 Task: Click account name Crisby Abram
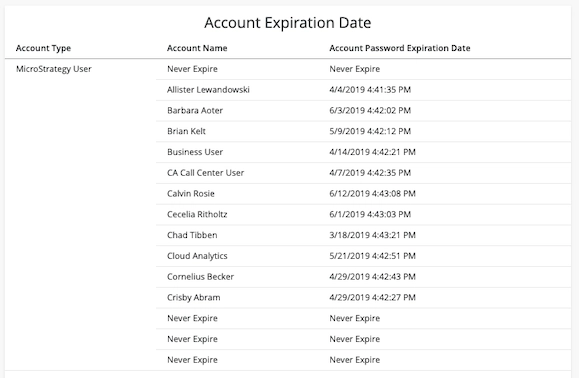193,298
